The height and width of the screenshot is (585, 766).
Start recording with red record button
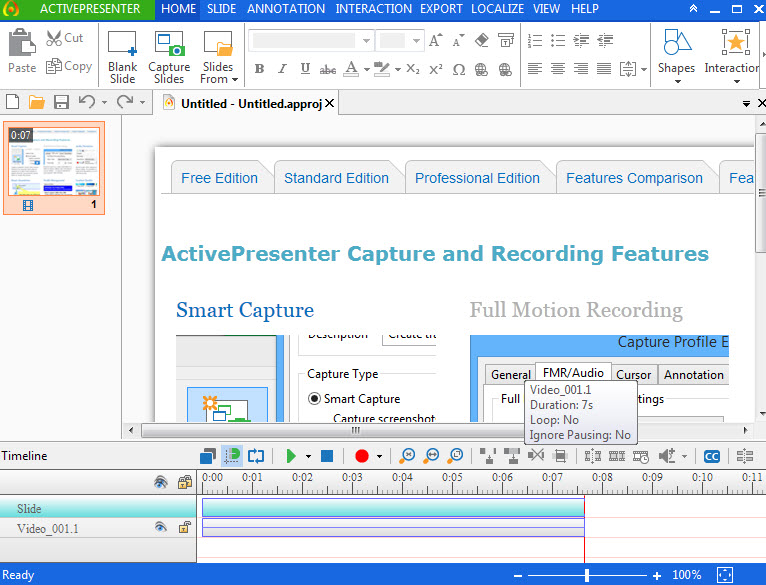pyautogui.click(x=362, y=456)
